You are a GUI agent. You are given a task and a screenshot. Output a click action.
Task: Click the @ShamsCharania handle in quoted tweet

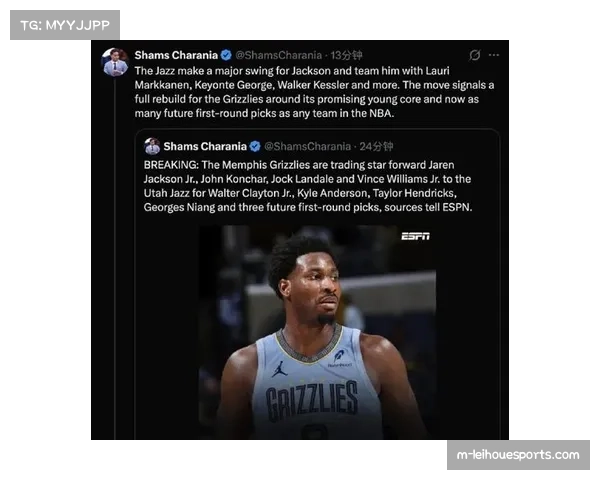[308, 146]
